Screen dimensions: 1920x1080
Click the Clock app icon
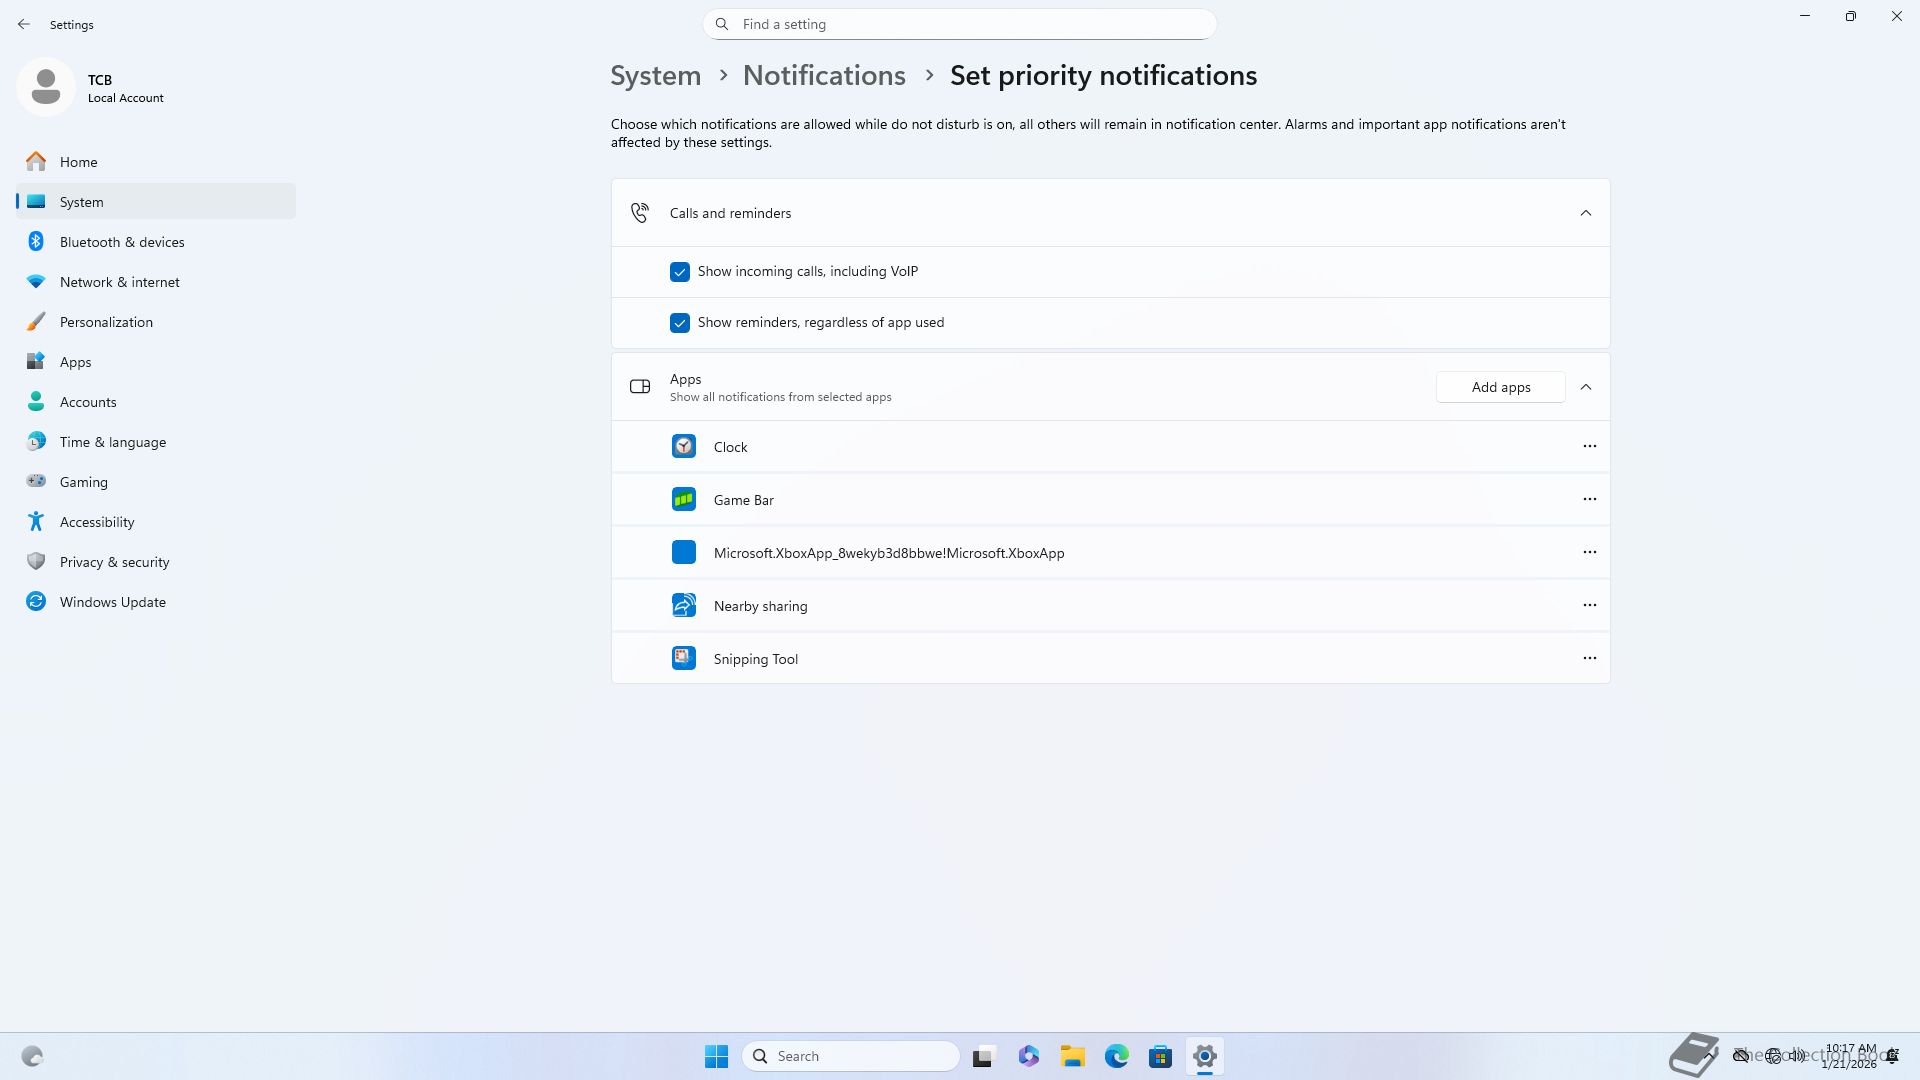[x=683, y=446]
